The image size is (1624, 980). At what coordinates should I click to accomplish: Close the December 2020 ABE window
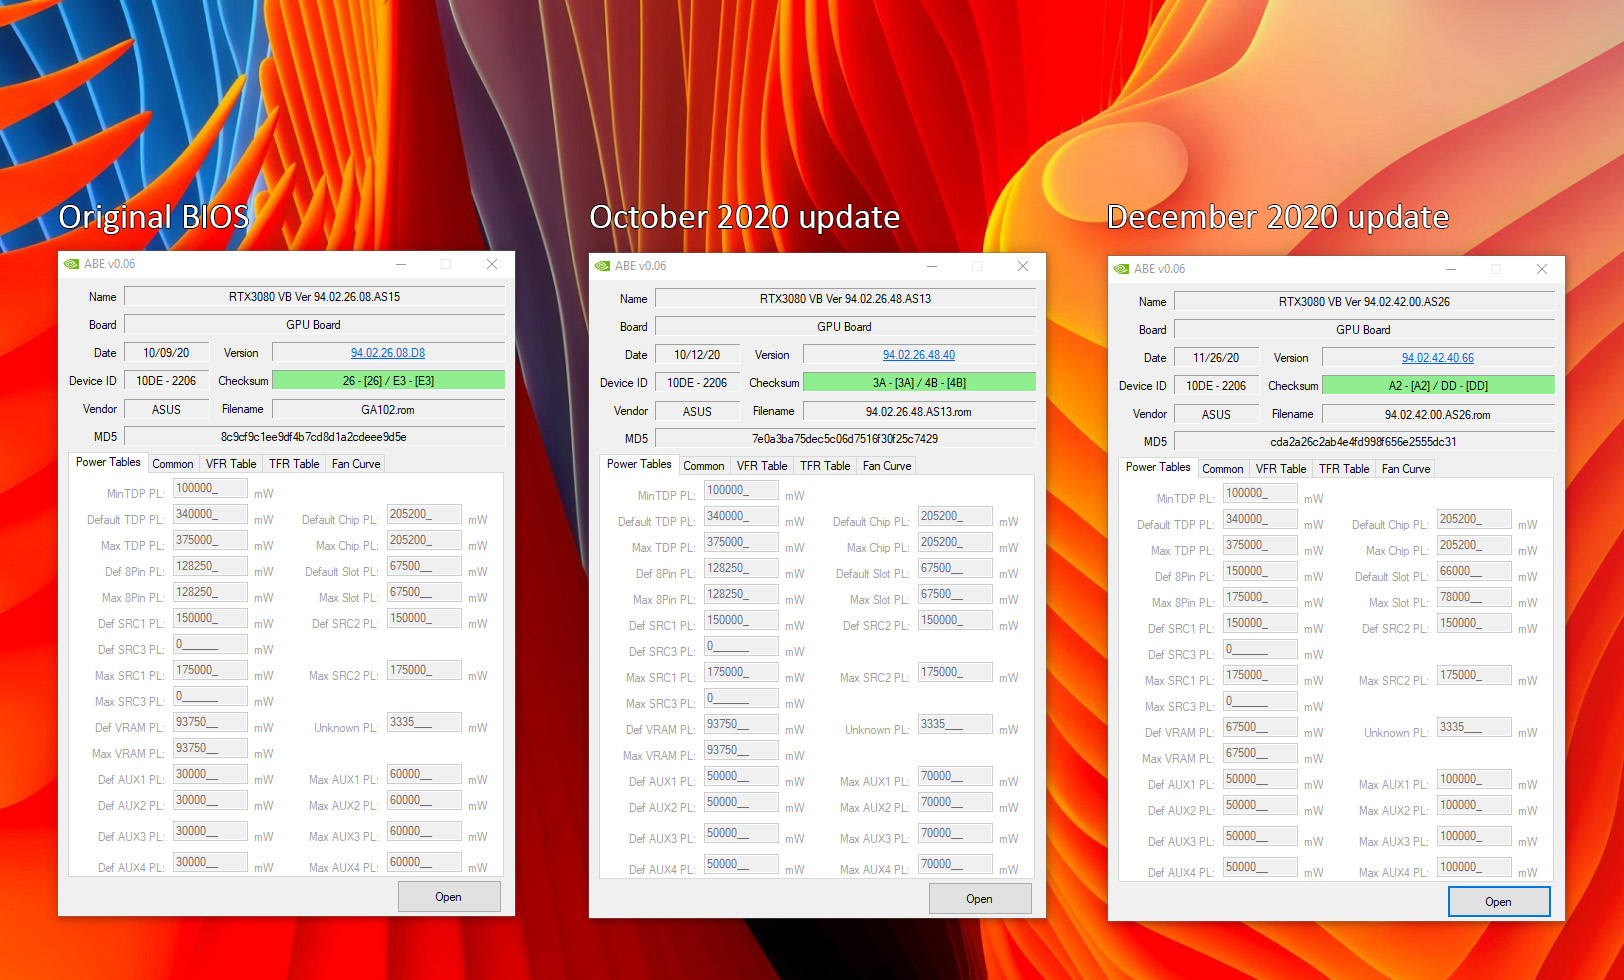pyautogui.click(x=1542, y=269)
